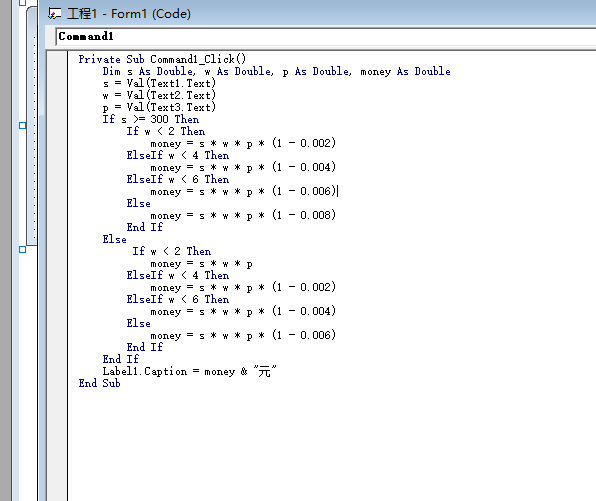Click the If s >= 300 Then line
Image resolution: width=596 pixels, height=501 pixels.
click(151, 119)
